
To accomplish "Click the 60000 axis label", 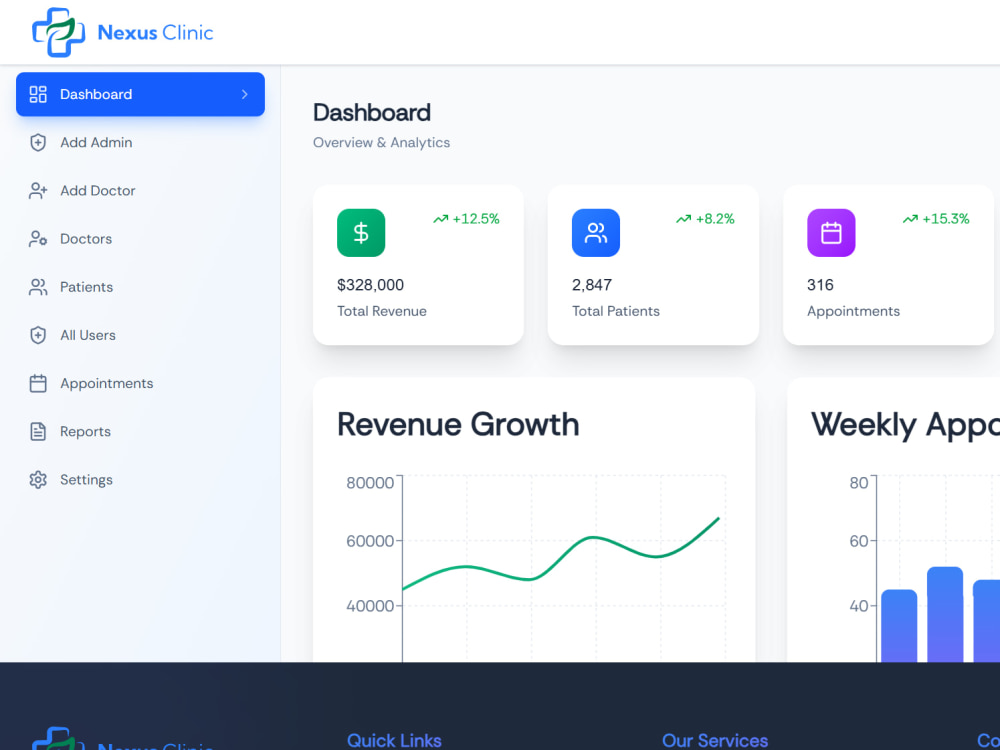I will pyautogui.click(x=370, y=541).
